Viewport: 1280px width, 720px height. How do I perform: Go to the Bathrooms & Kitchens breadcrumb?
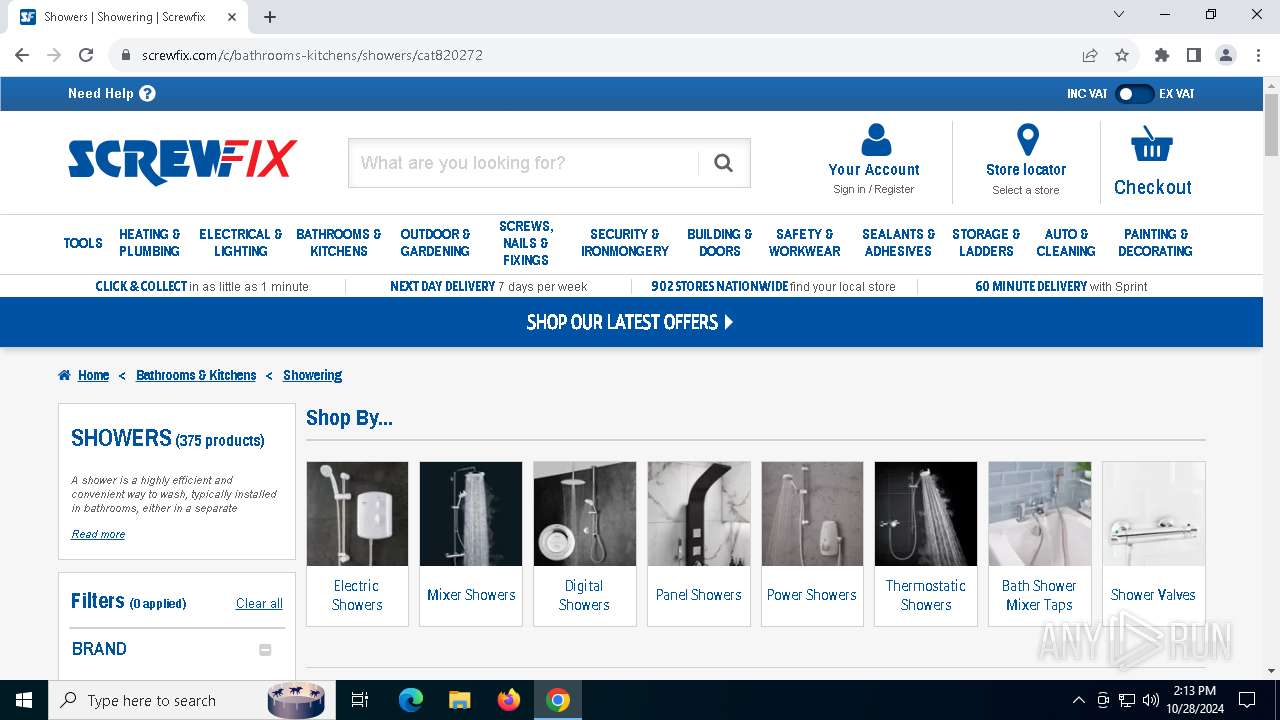196,375
